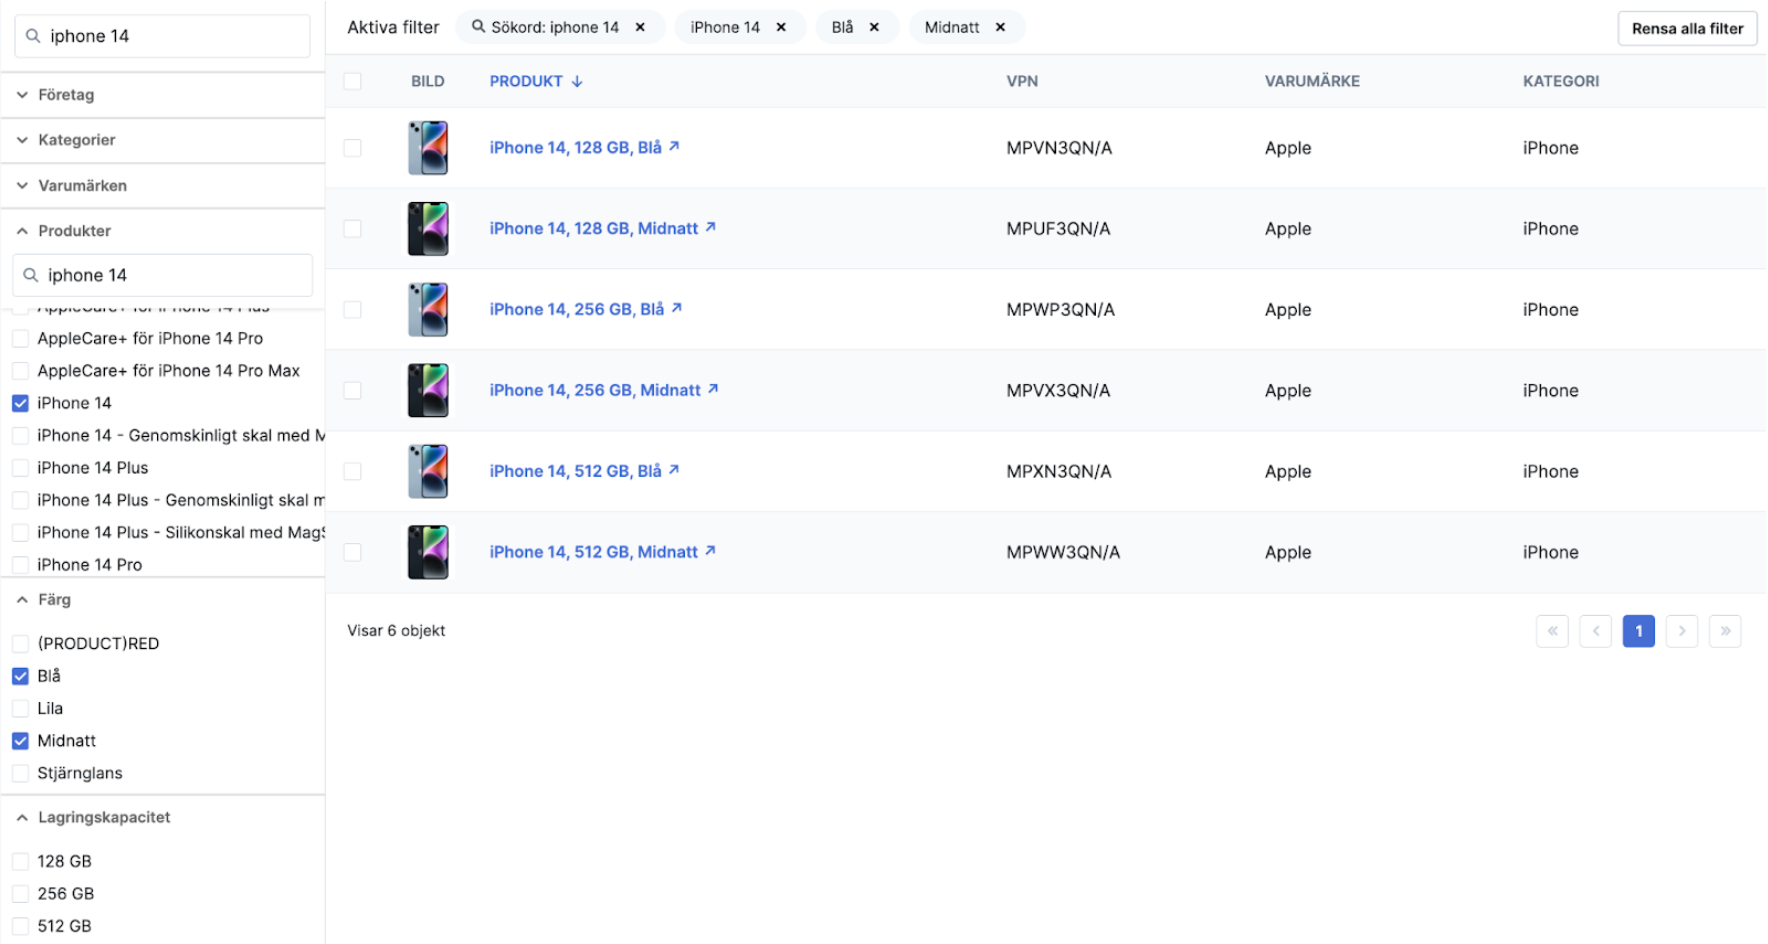Click the sort arrow next to PRODUKT
The height and width of the screenshot is (944, 1768).
pyautogui.click(x=577, y=81)
